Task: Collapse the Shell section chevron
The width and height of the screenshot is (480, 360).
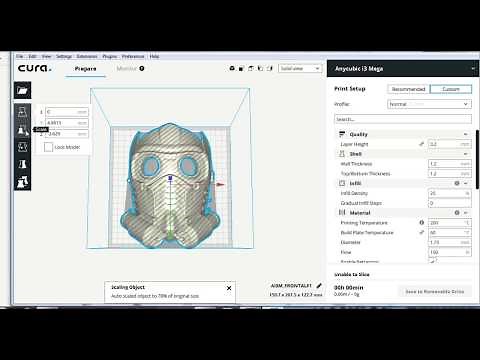Action: [x=466, y=154]
